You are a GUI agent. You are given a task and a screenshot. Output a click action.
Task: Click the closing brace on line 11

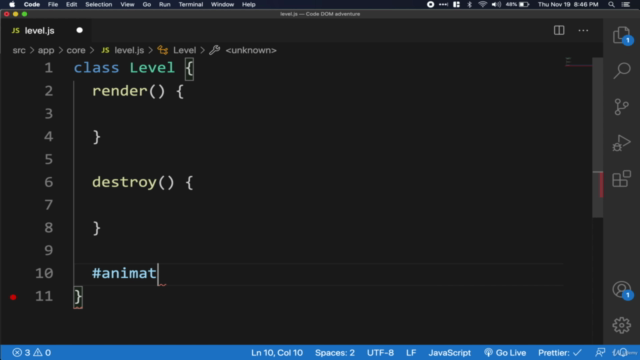tap(78, 296)
